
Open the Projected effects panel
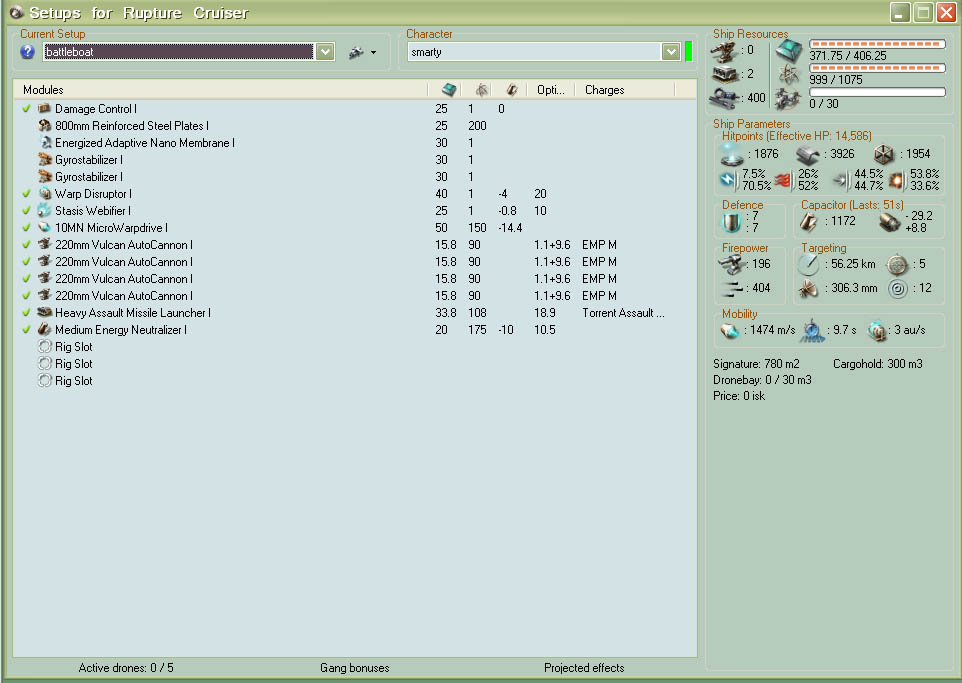584,668
